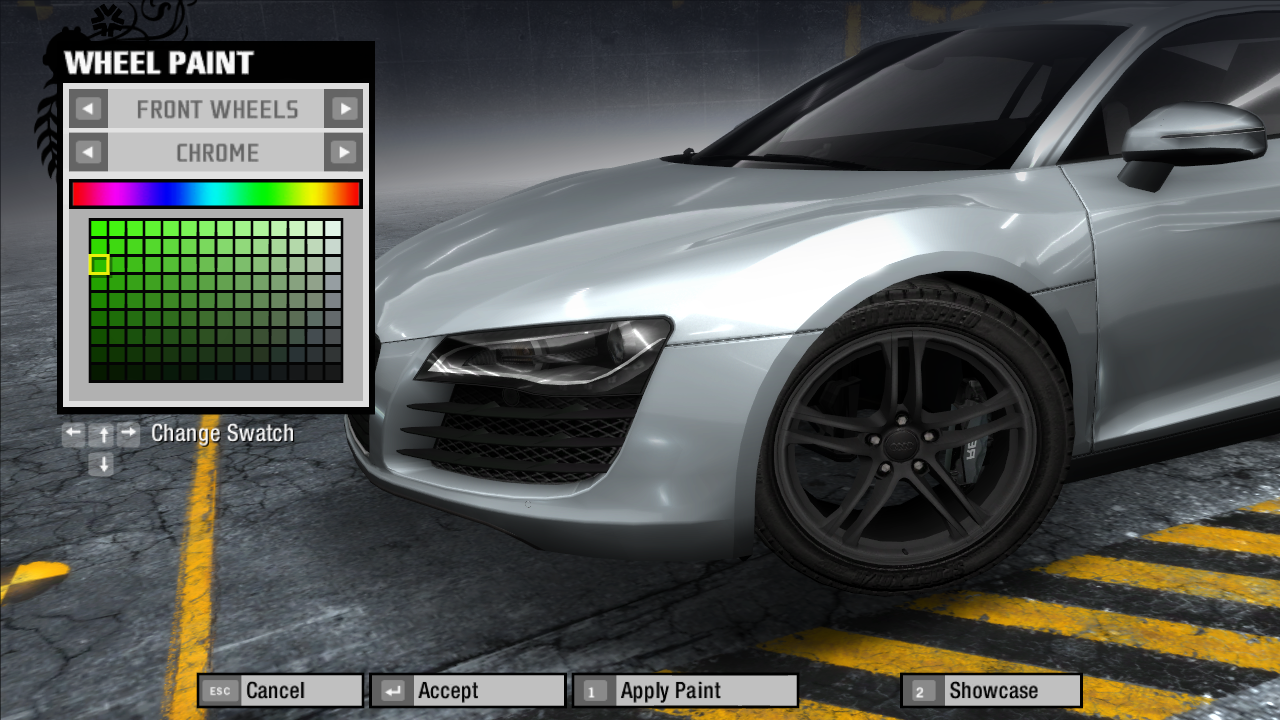Click the number 1 key icon
This screenshot has width=1280, height=720.
(x=594, y=691)
